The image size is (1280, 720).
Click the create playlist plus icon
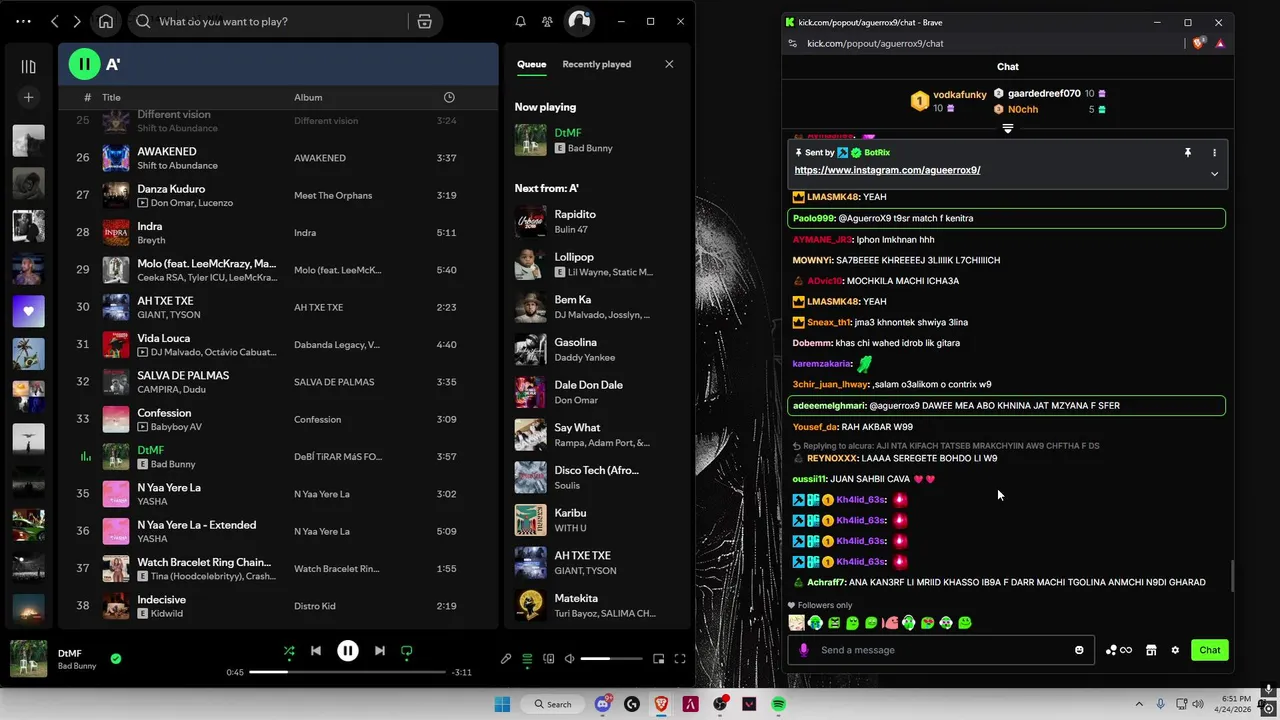click(x=28, y=97)
